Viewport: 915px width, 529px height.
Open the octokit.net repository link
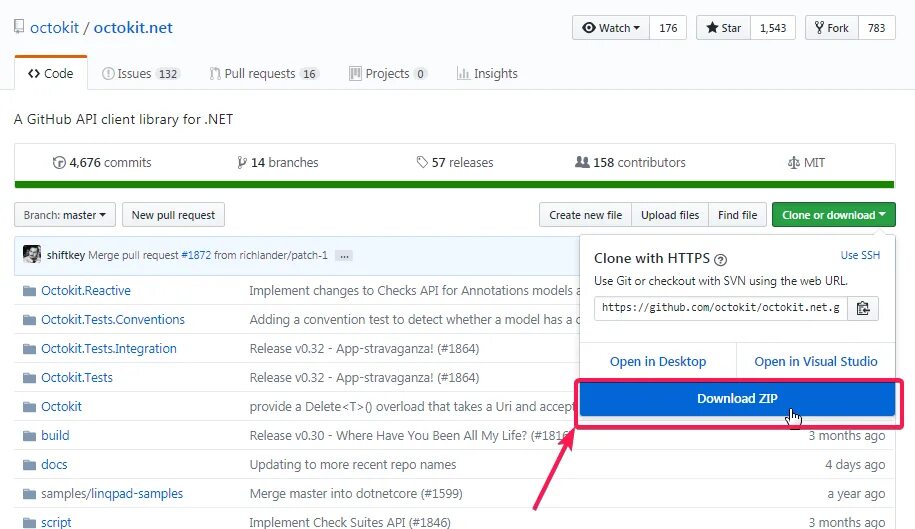(x=133, y=28)
